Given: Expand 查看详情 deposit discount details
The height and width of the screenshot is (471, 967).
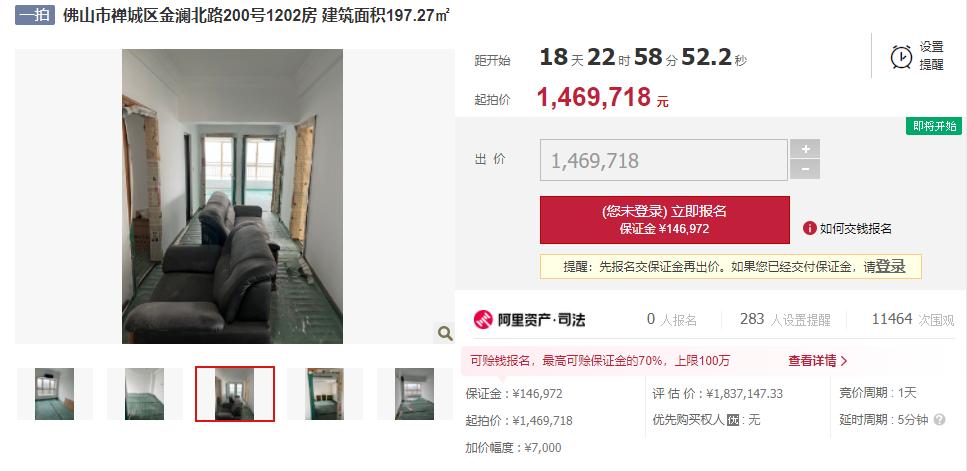Looking at the screenshot, I should tap(818, 361).
